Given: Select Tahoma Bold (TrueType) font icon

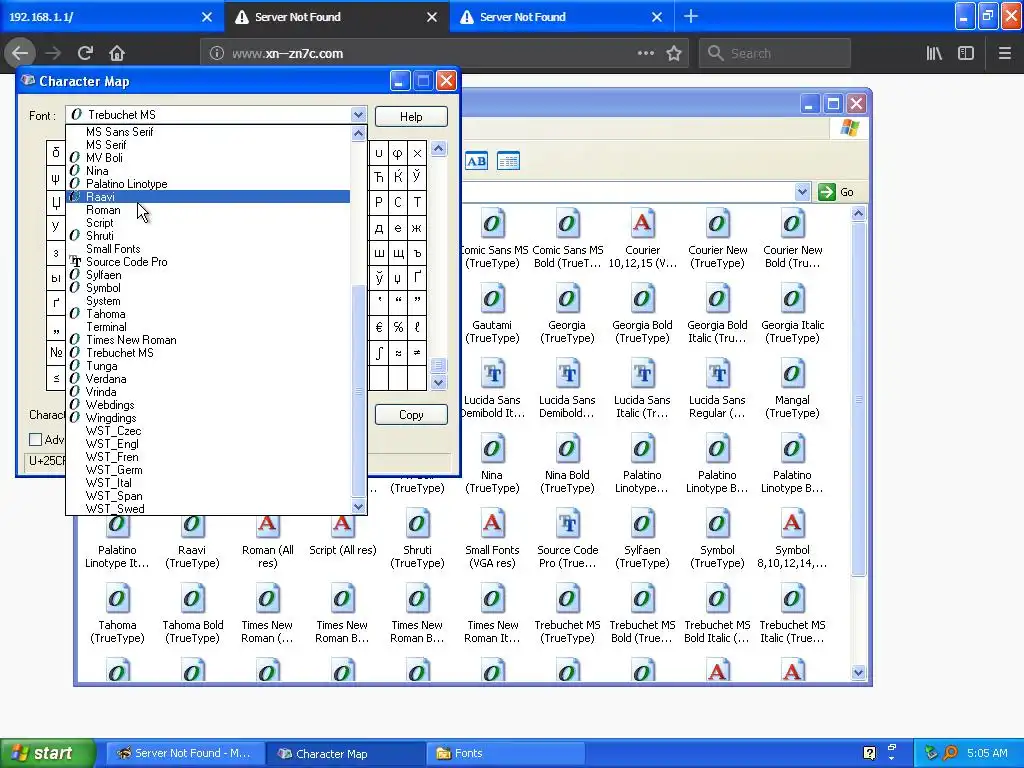Looking at the screenshot, I should click(x=192, y=615).
